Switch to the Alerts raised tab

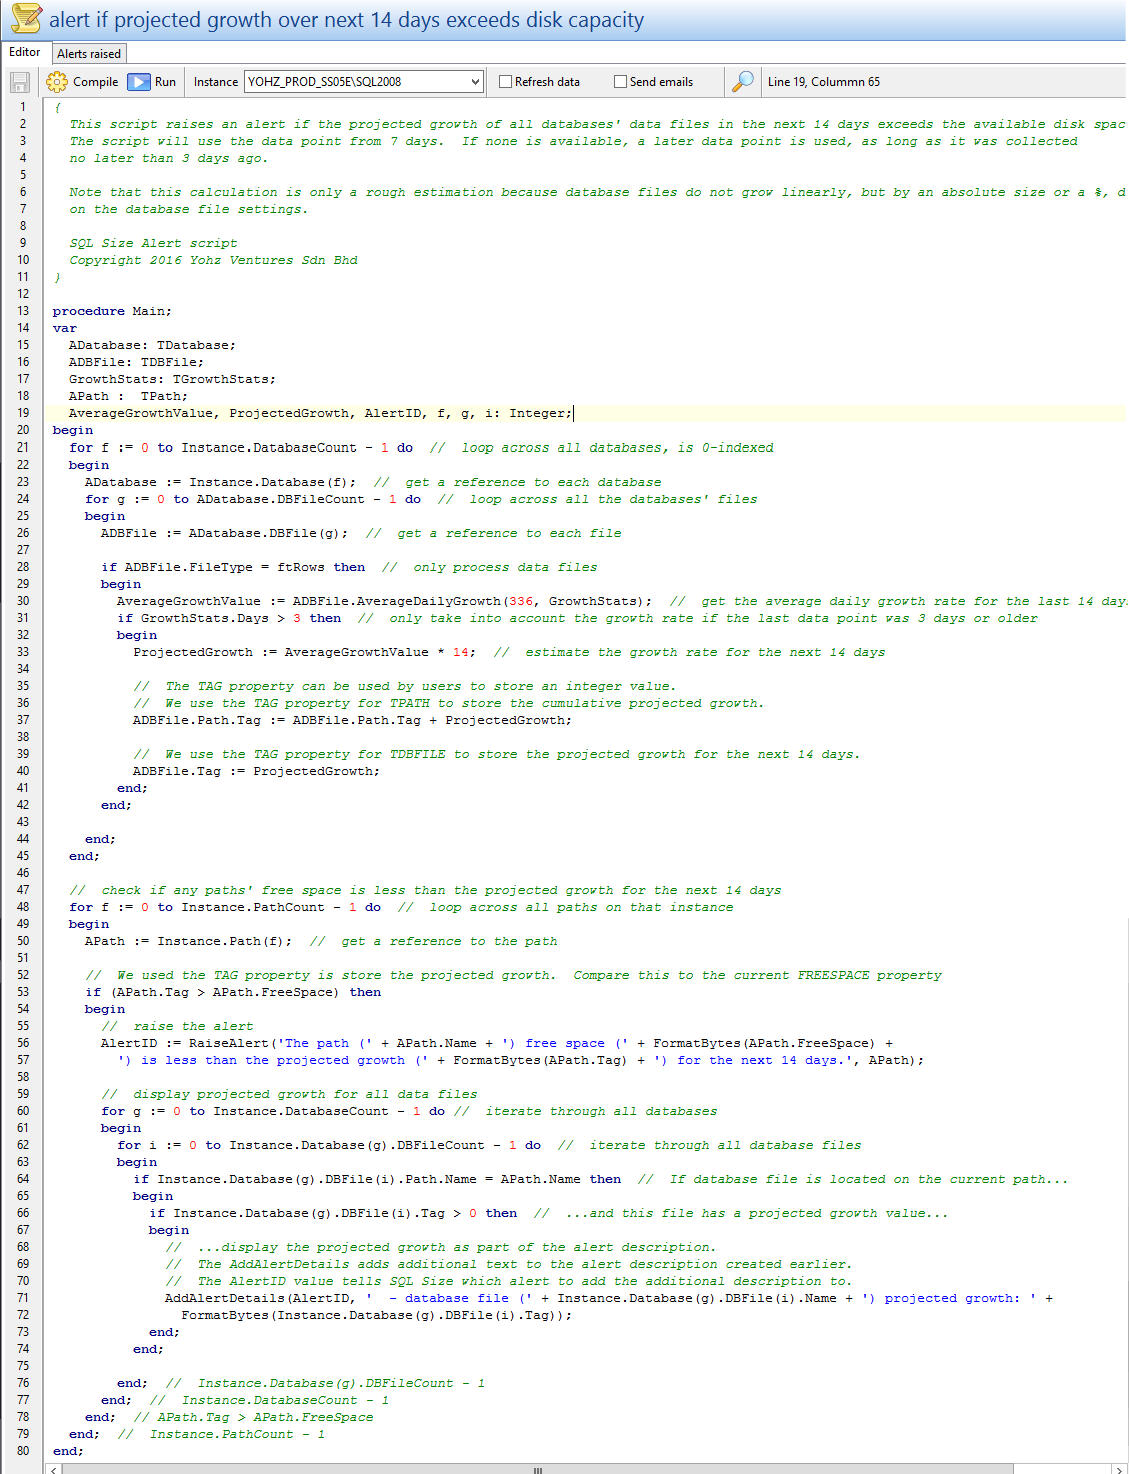click(89, 54)
